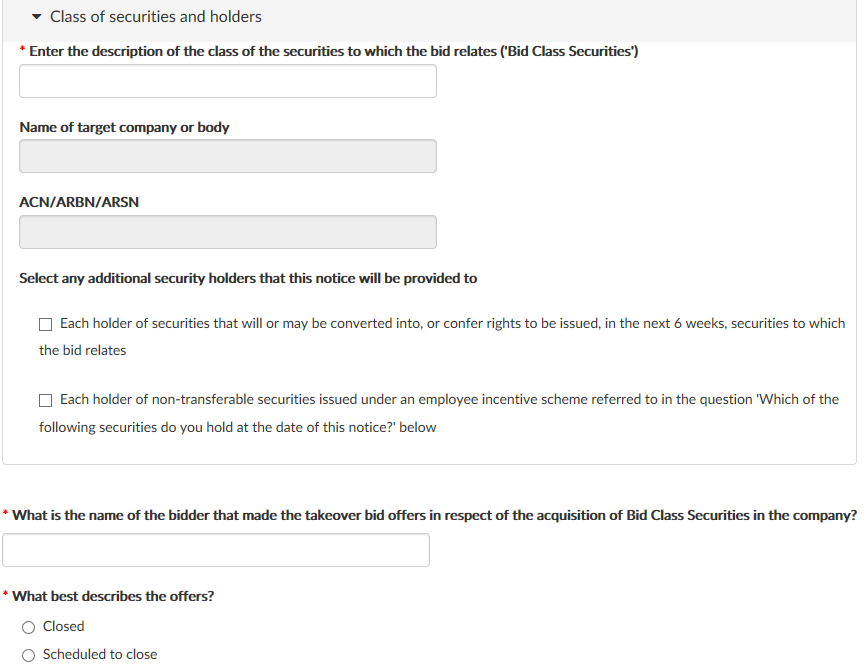Click the 'Name of target company or body' label
Viewport: 867px width, 671px height.
point(124,127)
